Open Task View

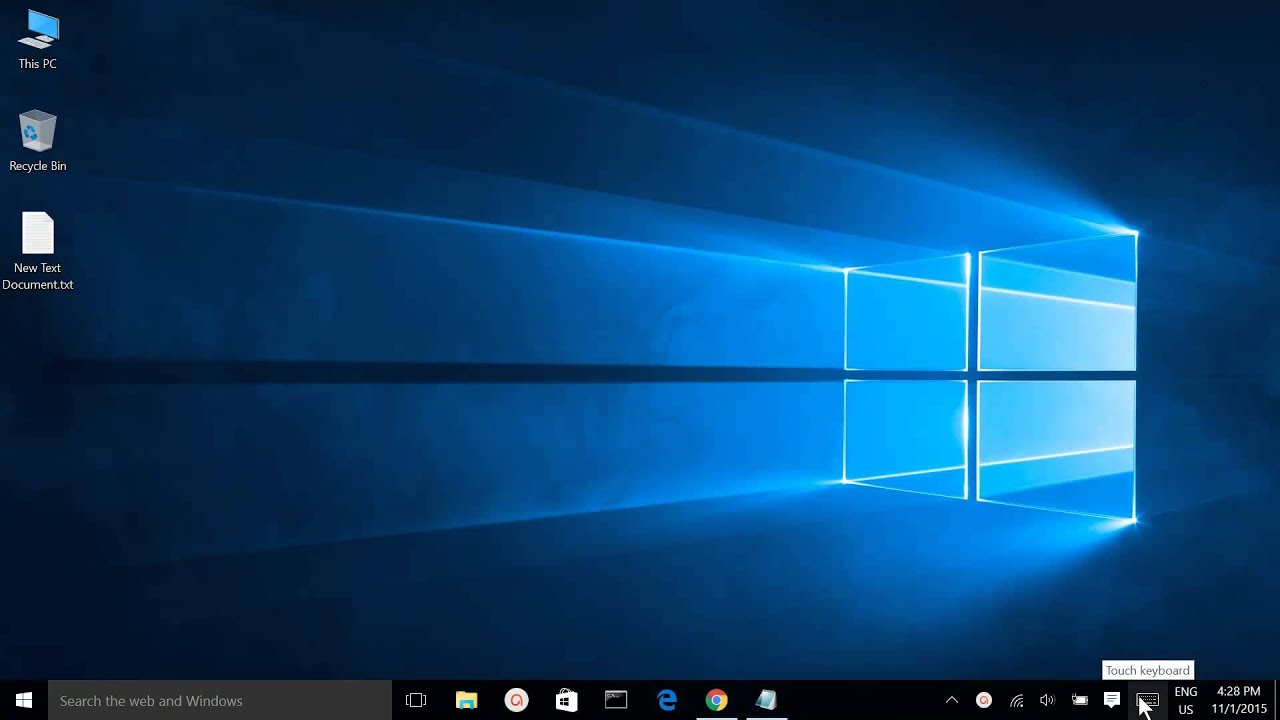(x=416, y=700)
